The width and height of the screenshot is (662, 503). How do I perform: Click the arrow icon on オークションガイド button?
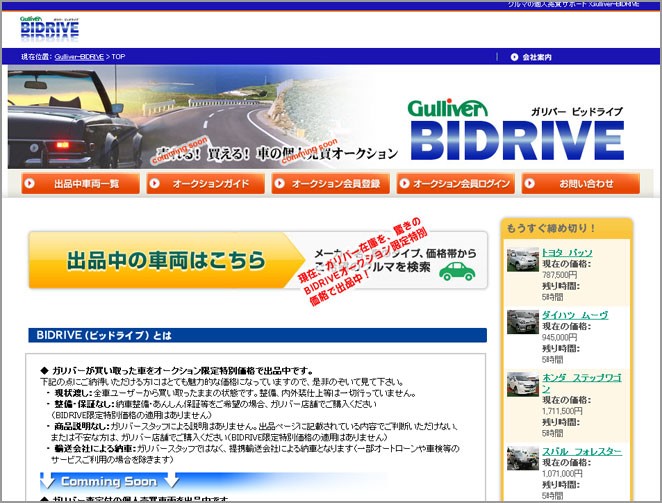pyautogui.click(x=155, y=183)
